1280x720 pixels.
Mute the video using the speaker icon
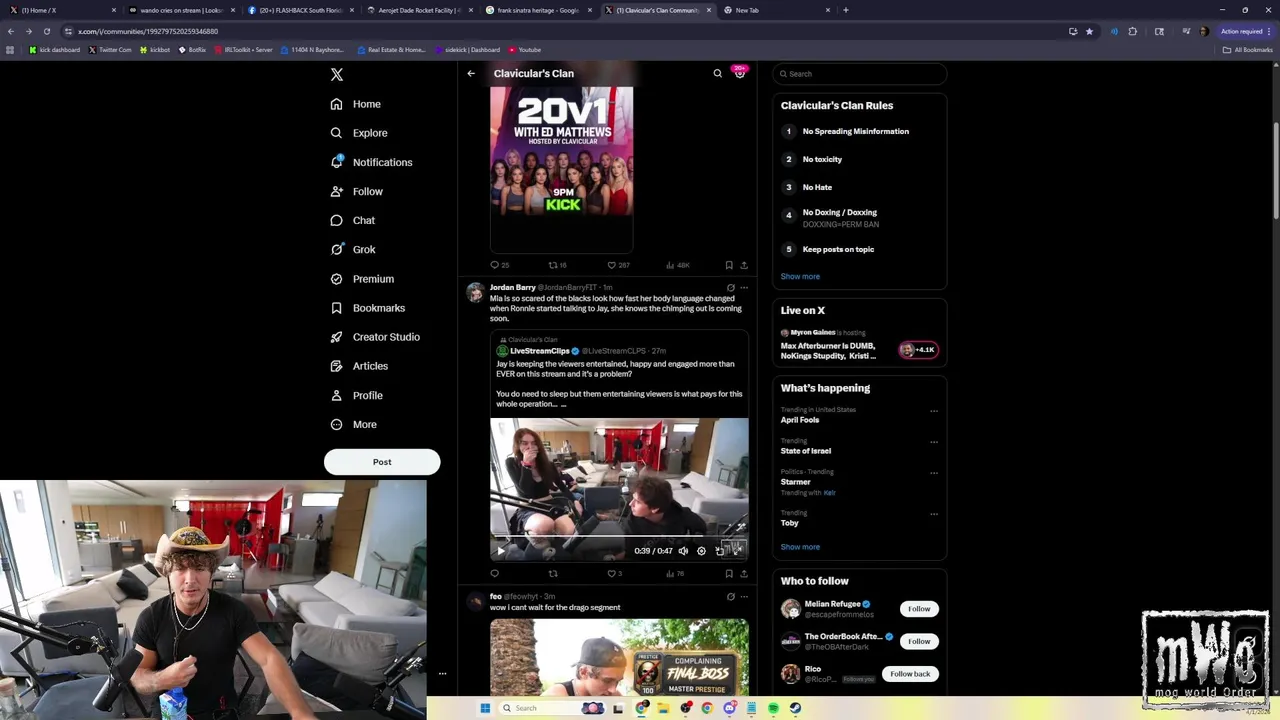(683, 551)
